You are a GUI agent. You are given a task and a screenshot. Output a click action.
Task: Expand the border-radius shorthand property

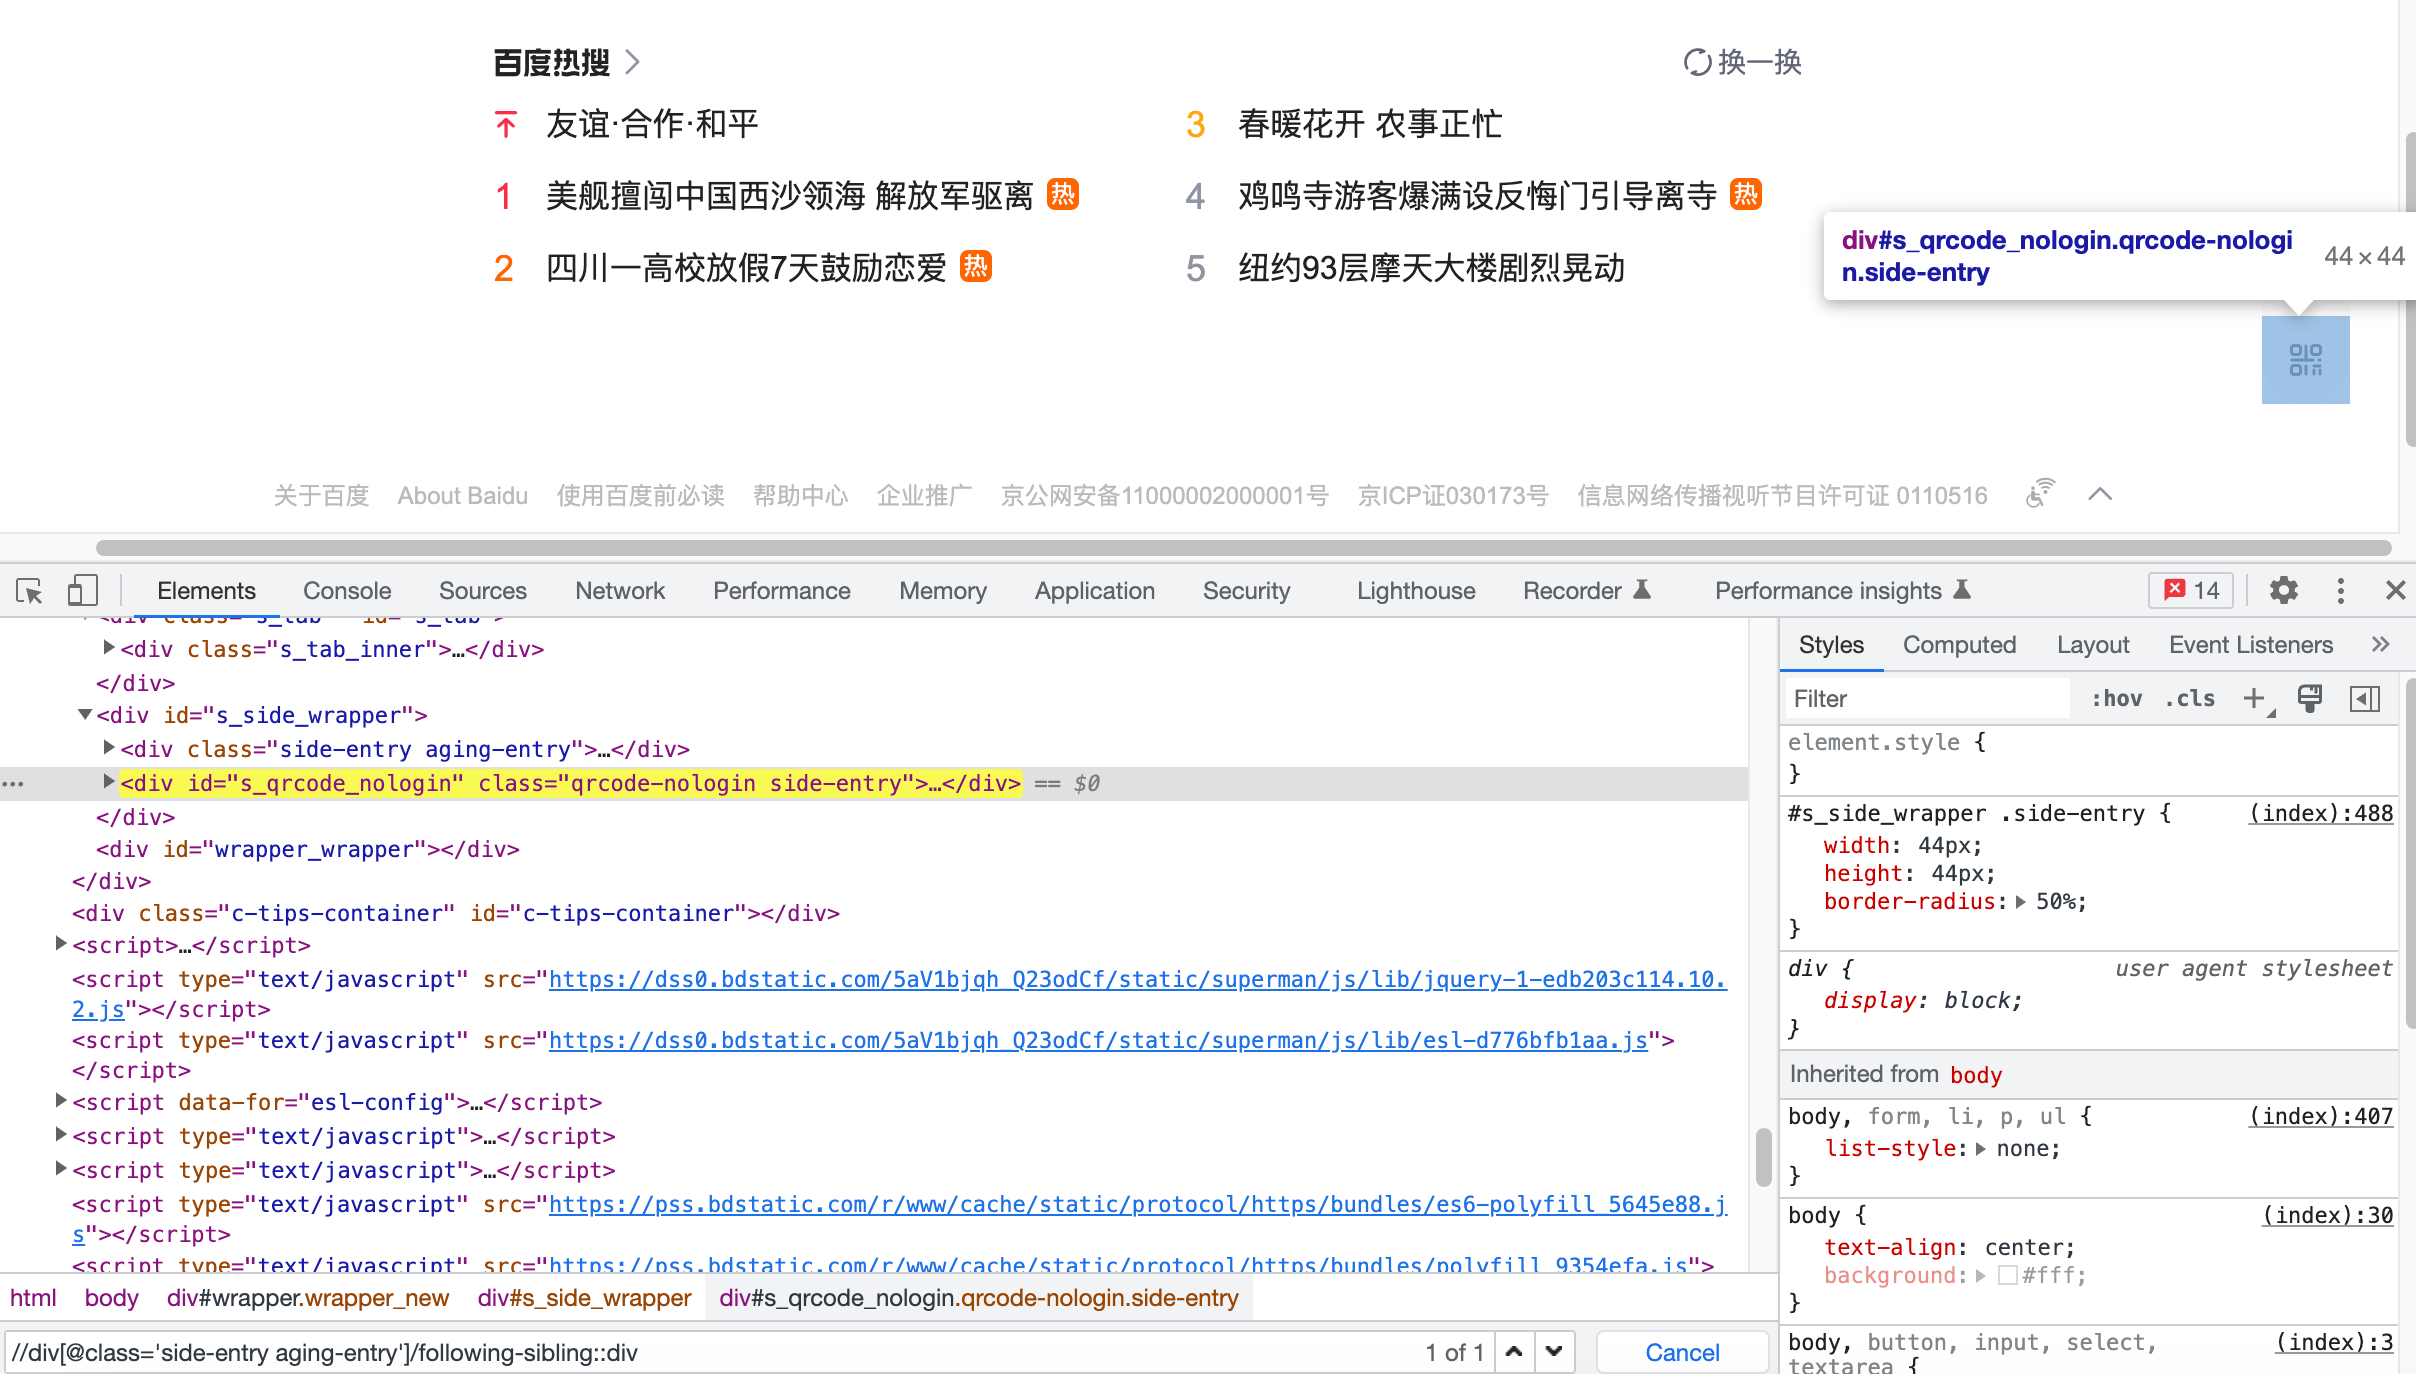(x=2021, y=902)
